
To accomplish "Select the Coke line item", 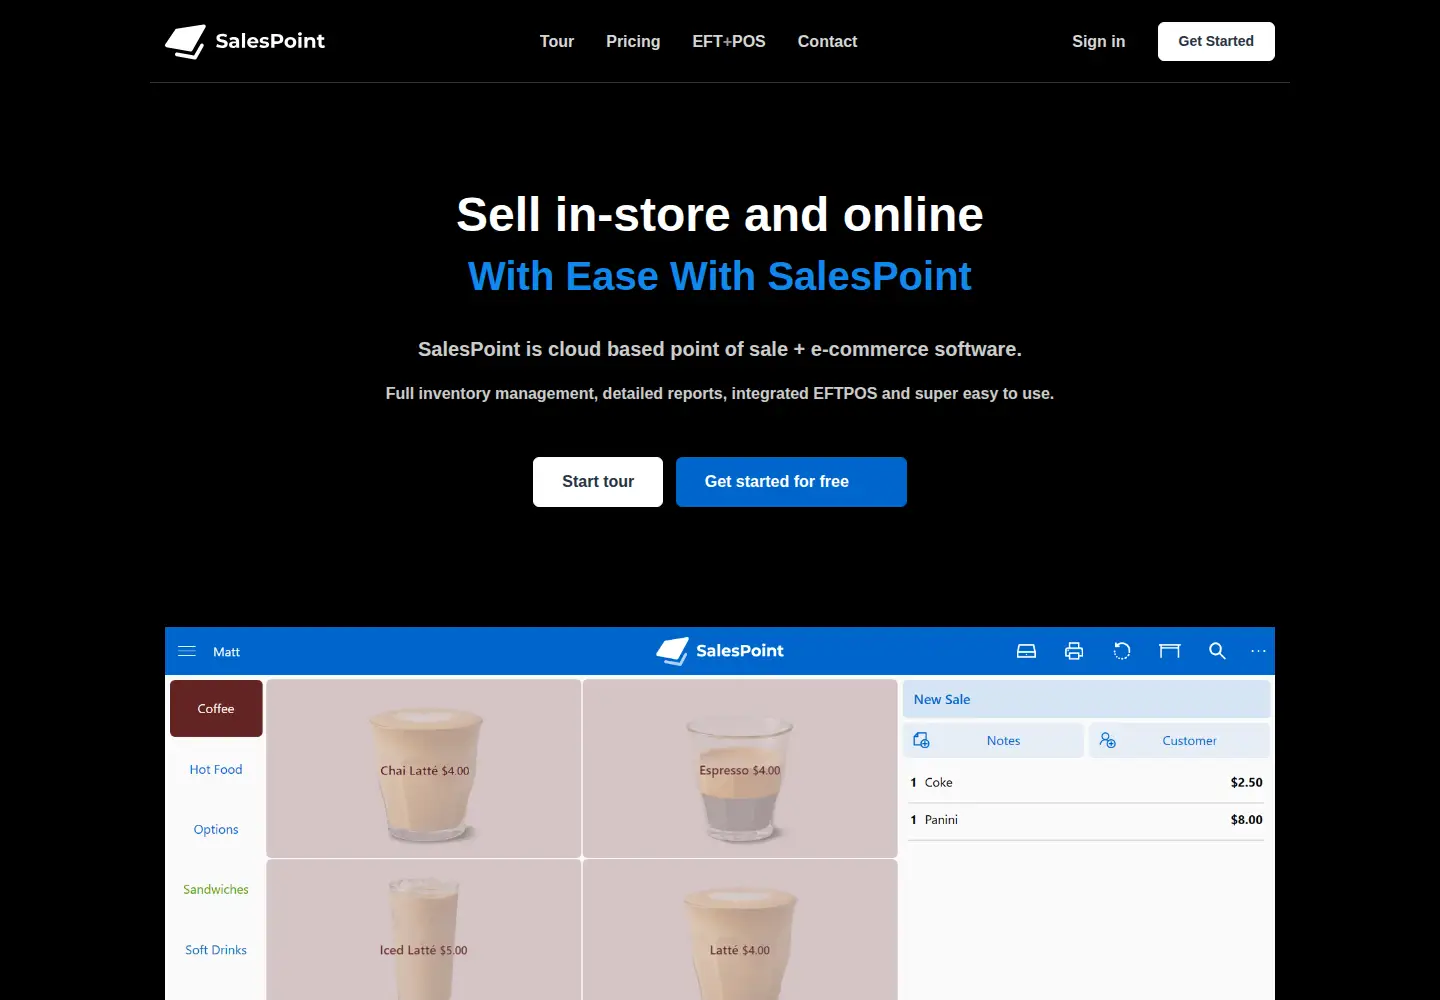I will pyautogui.click(x=1086, y=782).
